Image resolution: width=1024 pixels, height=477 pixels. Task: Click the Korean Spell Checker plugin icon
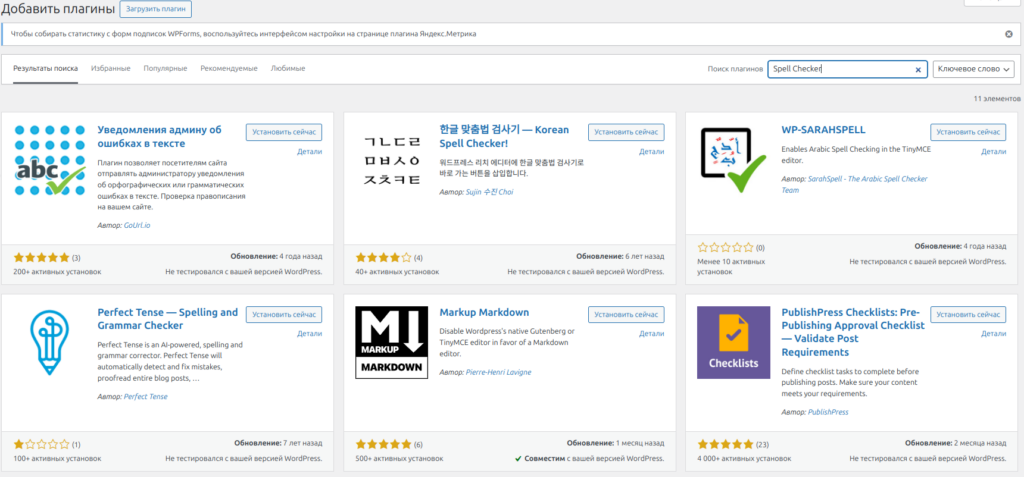[x=391, y=160]
